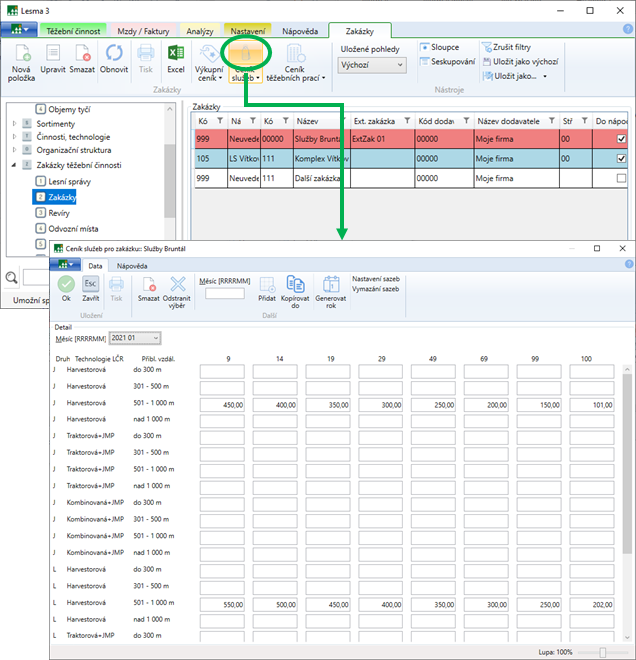Check the box in Další zakázka row

click(621, 177)
